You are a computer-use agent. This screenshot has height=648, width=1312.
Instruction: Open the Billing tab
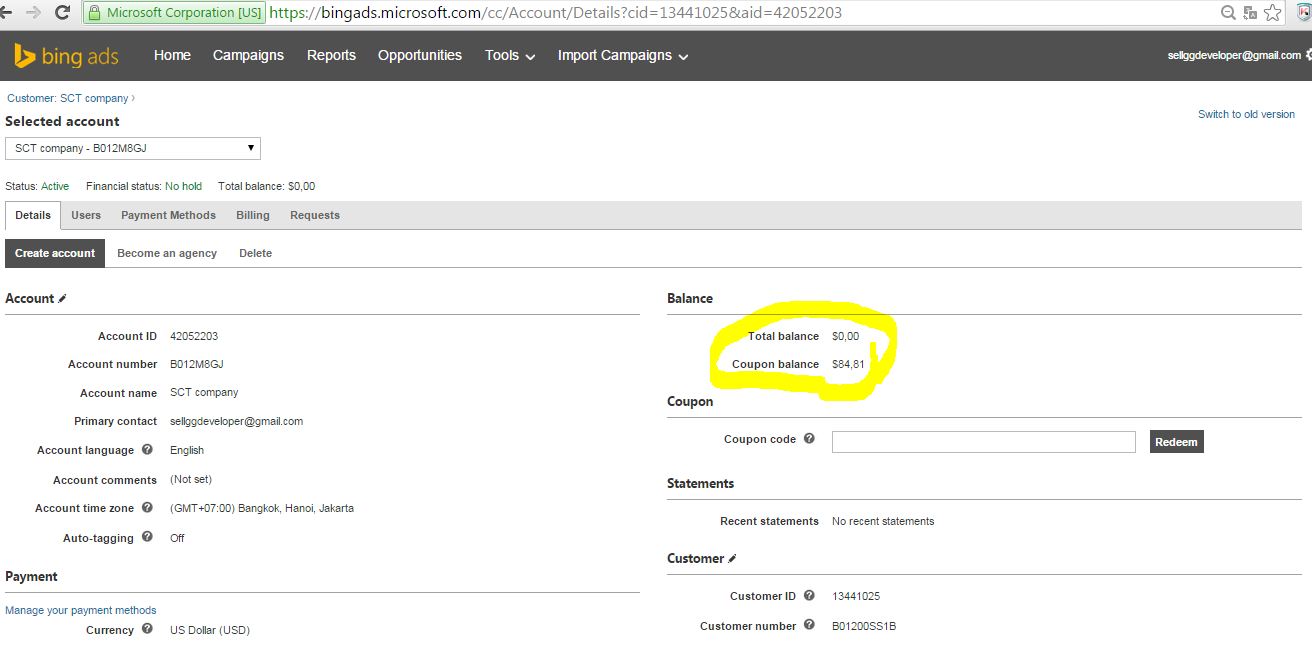252,215
